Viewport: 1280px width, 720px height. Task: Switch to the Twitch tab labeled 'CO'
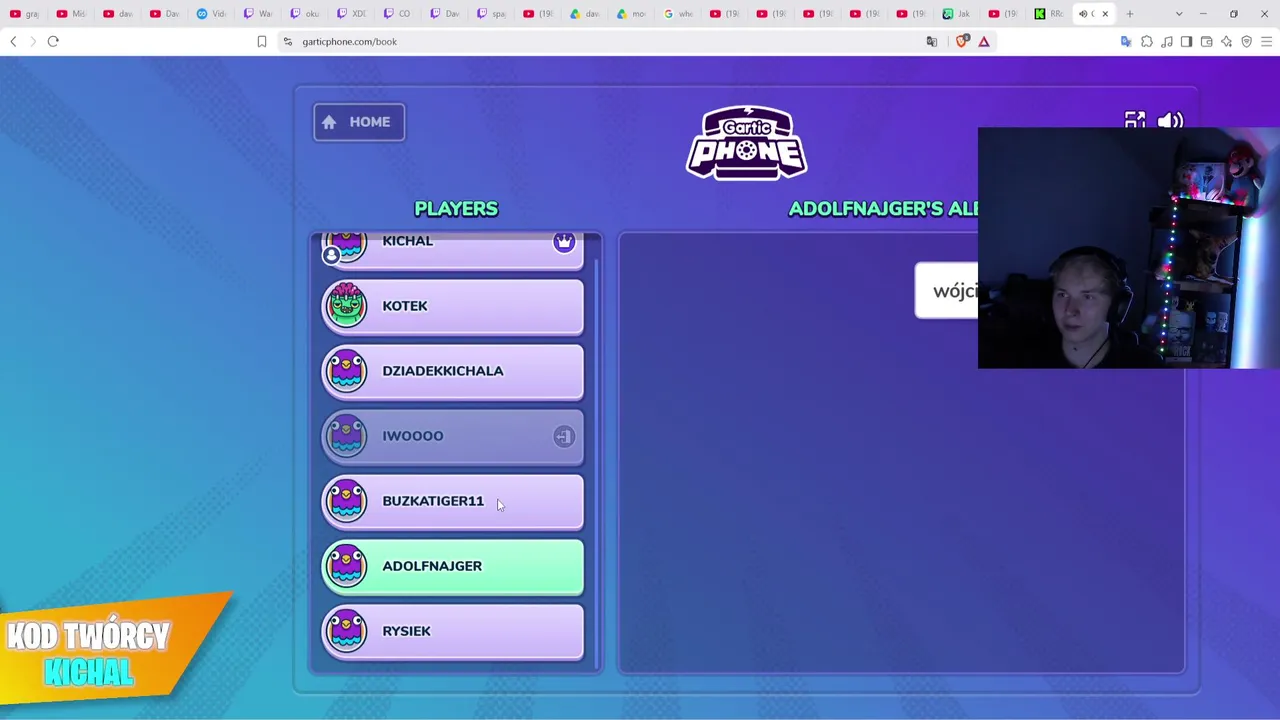tap(398, 14)
